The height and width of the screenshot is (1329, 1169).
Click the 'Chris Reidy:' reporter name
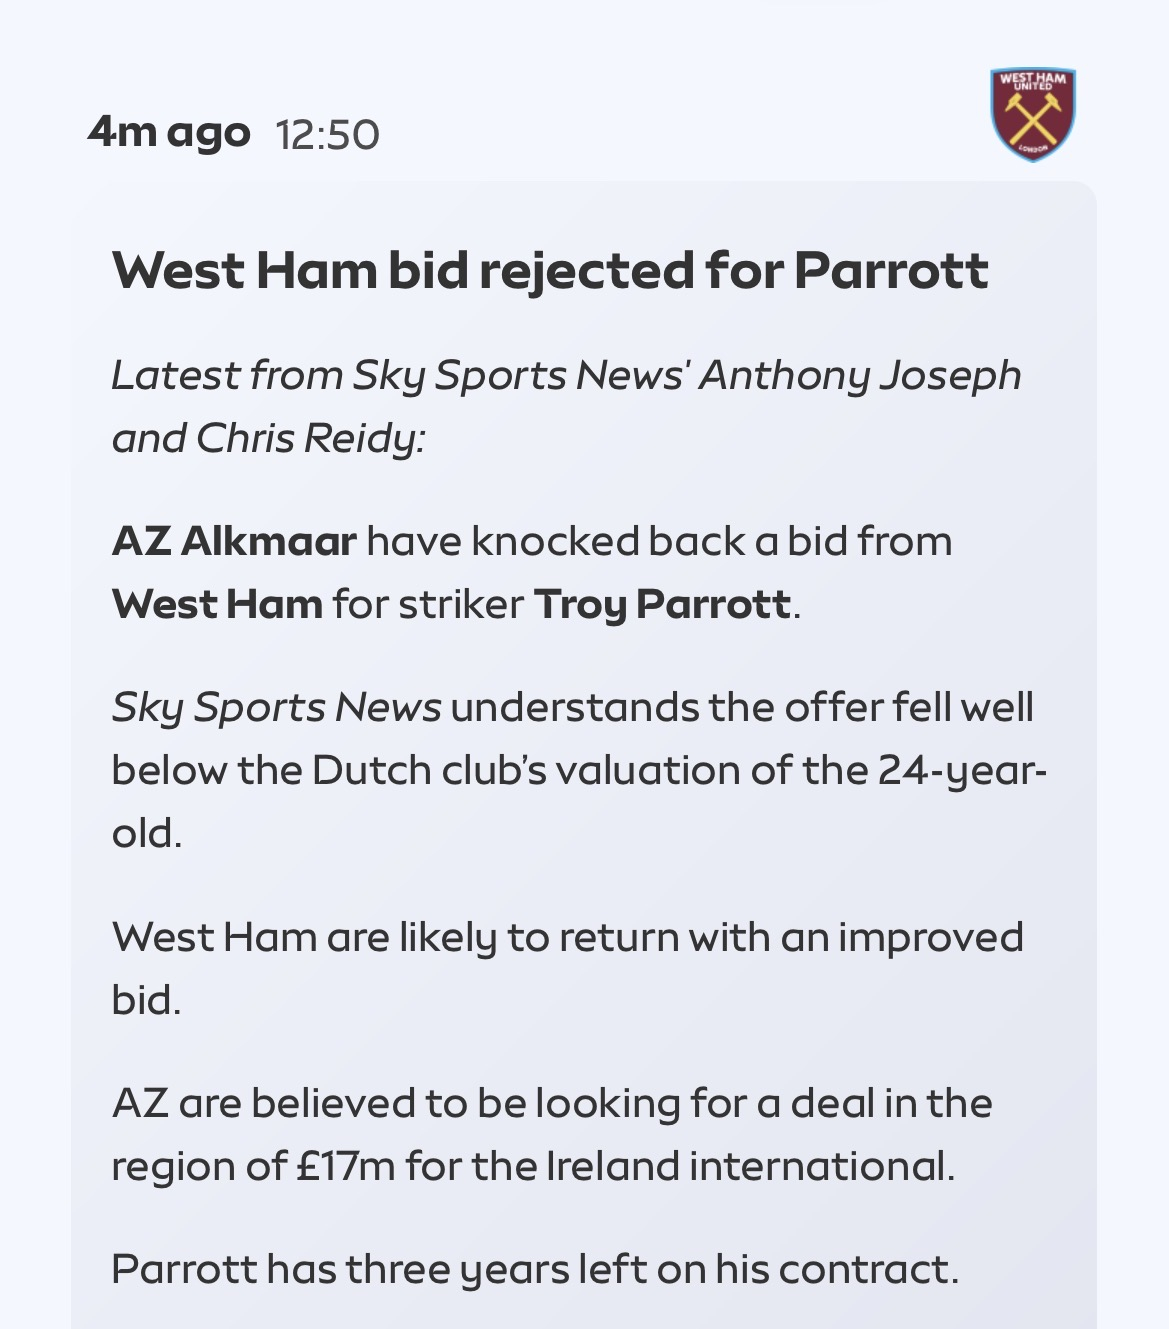pyautogui.click(x=311, y=438)
